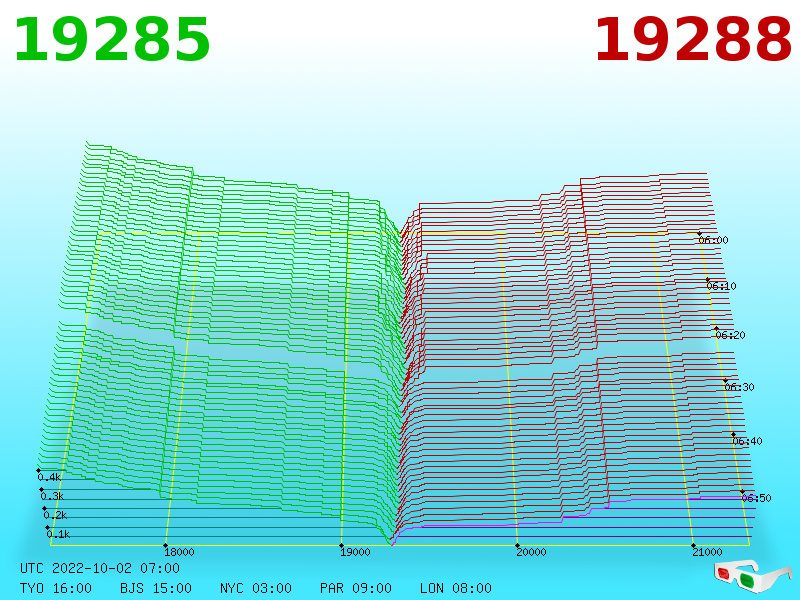Click the 19000 price axis label

[355, 552]
